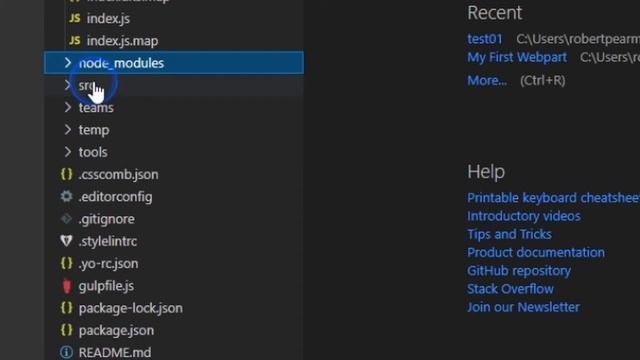Open Printable keyboard cheatsheet link
Image resolution: width=640 pixels, height=360 pixels.
pos(553,198)
